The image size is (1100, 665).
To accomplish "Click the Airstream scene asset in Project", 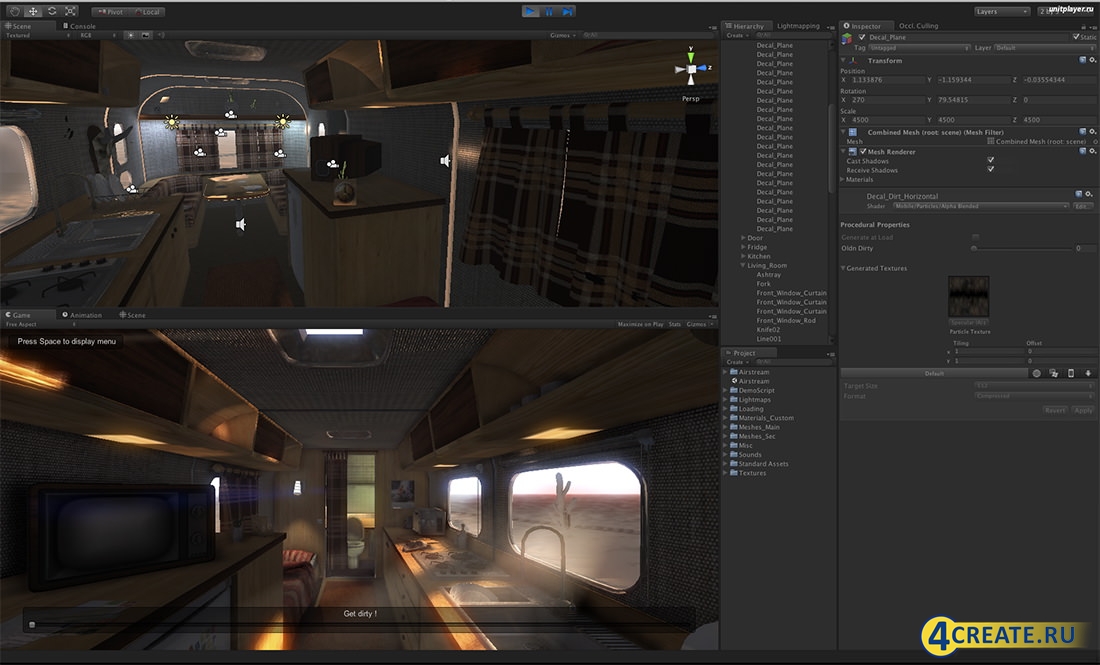I will pyautogui.click(x=753, y=381).
